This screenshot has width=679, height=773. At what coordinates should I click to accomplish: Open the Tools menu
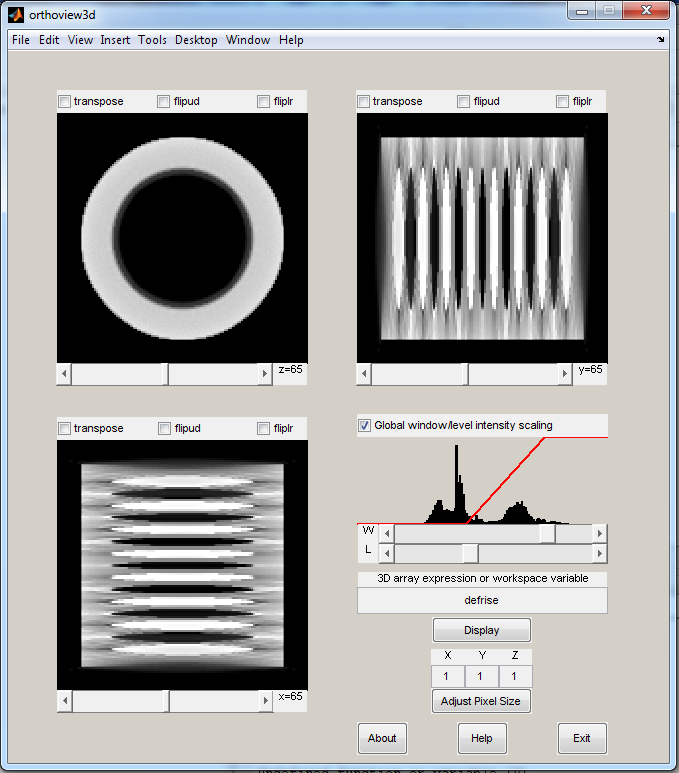pos(152,40)
